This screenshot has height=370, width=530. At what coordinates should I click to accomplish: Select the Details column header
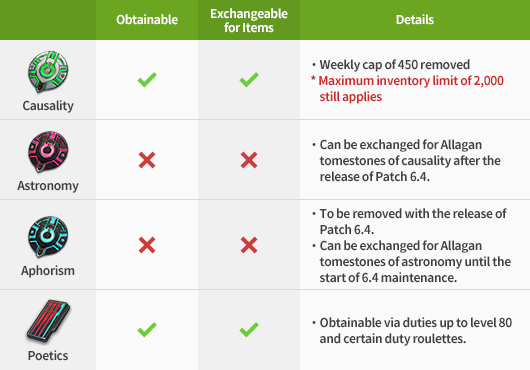tap(415, 20)
